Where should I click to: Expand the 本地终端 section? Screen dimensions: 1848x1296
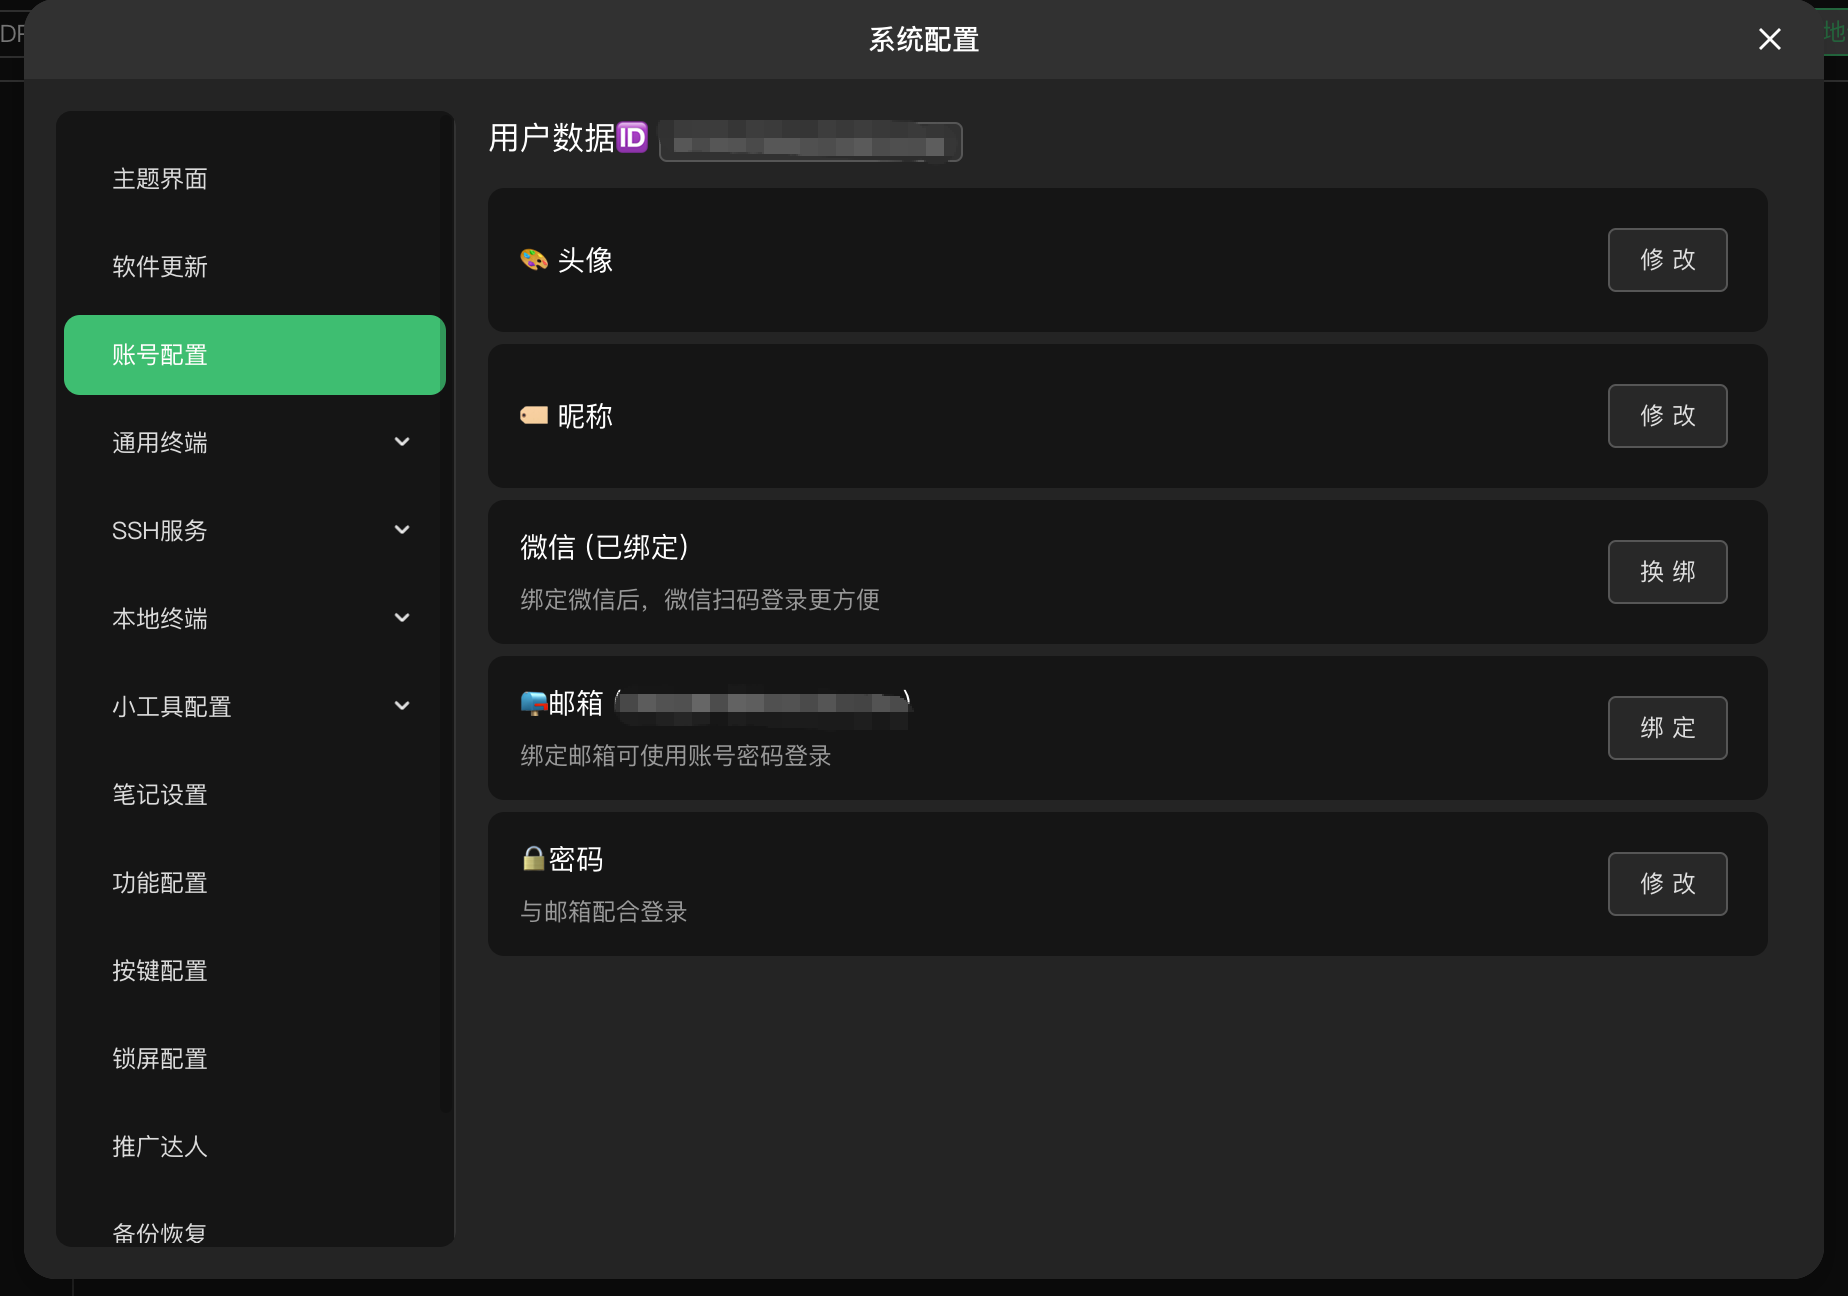pyautogui.click(x=402, y=617)
